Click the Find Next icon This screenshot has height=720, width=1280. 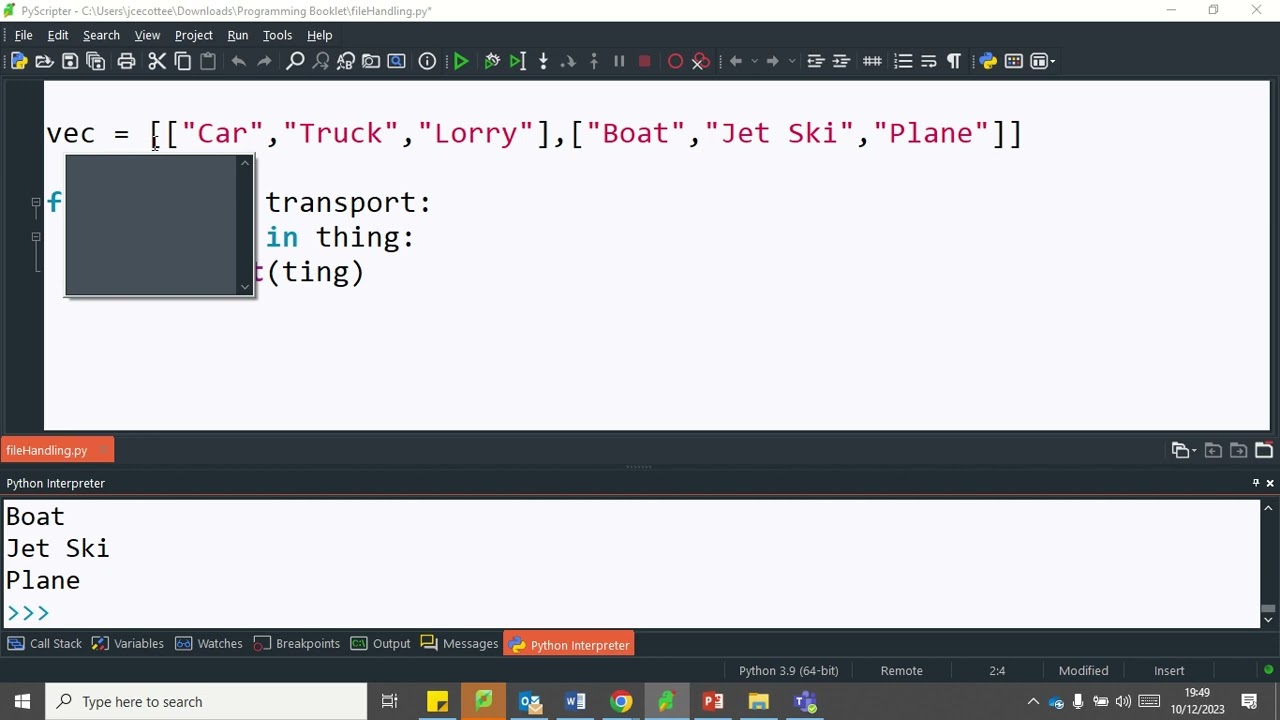[321, 61]
